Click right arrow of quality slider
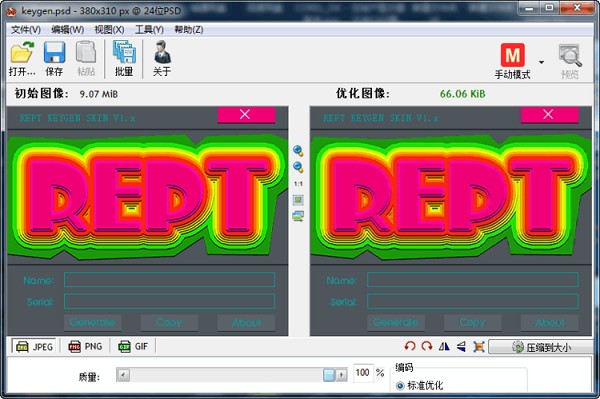Screen dimensions: 600x399 point(341,375)
